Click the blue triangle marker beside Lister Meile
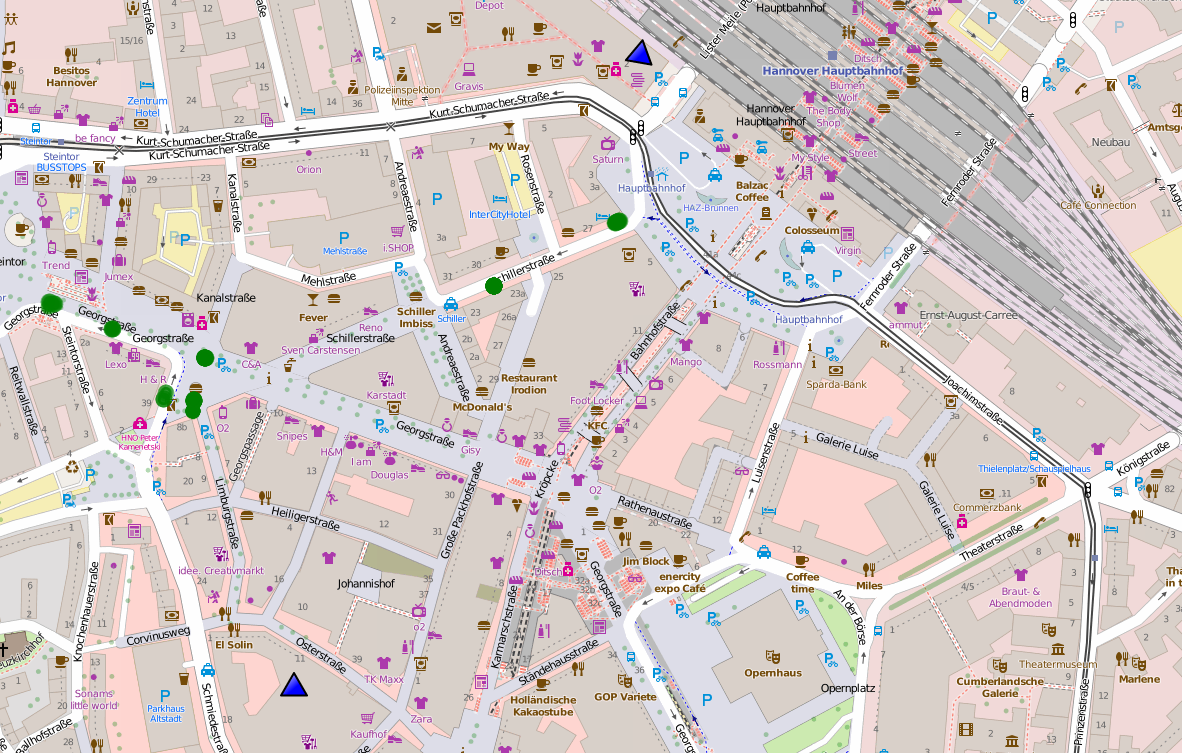 pyautogui.click(x=639, y=52)
